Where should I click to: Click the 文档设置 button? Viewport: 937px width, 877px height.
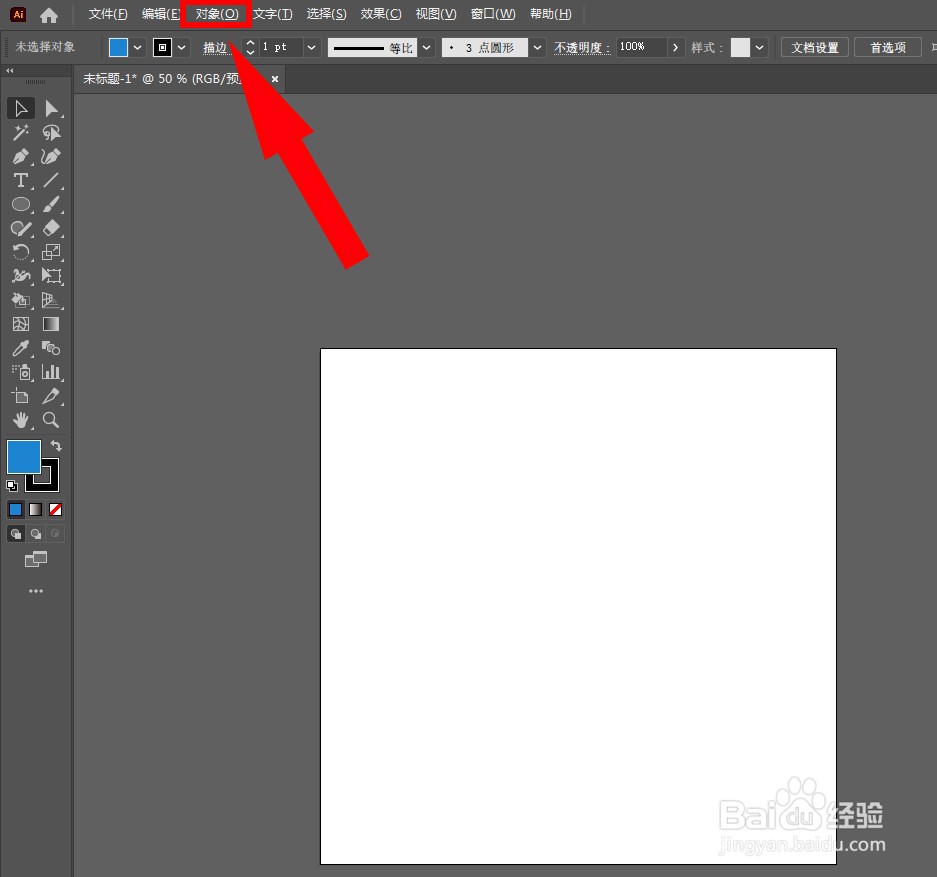tap(815, 47)
